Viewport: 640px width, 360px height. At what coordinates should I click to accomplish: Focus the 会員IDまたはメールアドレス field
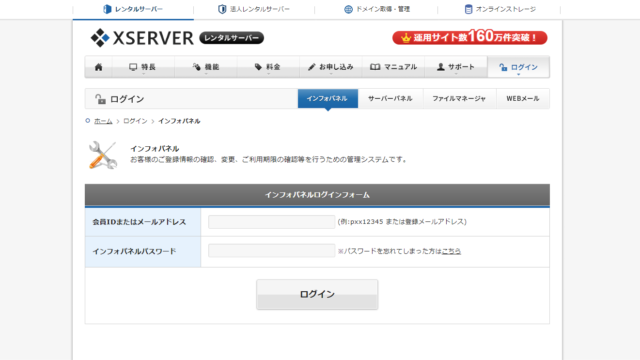pos(271,222)
